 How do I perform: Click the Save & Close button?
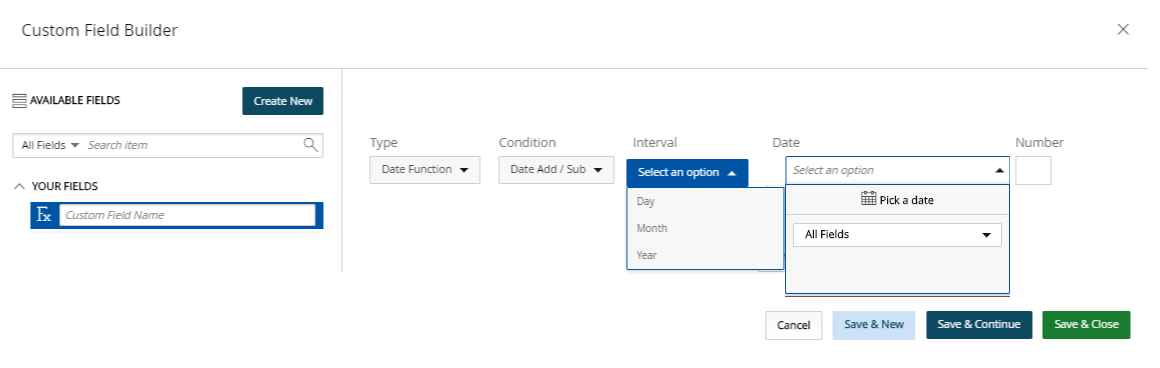point(1086,325)
